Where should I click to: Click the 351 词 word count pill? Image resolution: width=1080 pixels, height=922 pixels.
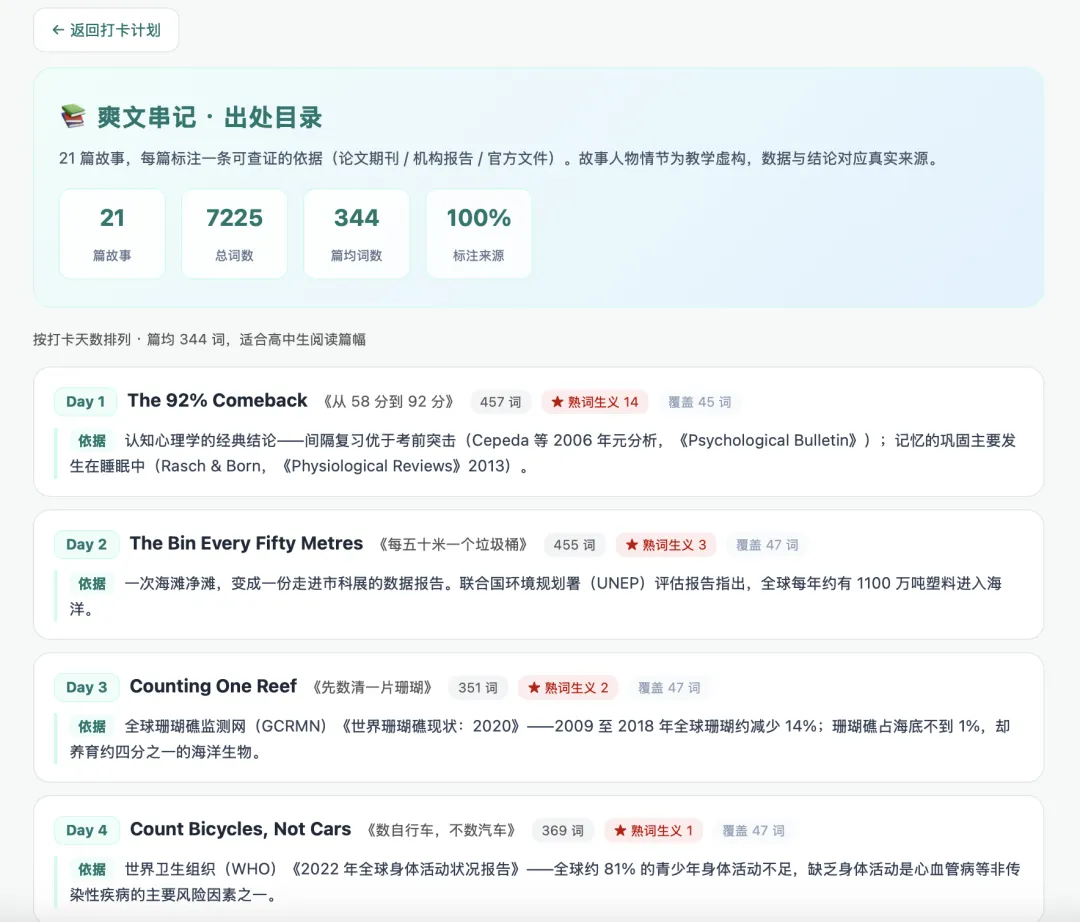[478, 688]
